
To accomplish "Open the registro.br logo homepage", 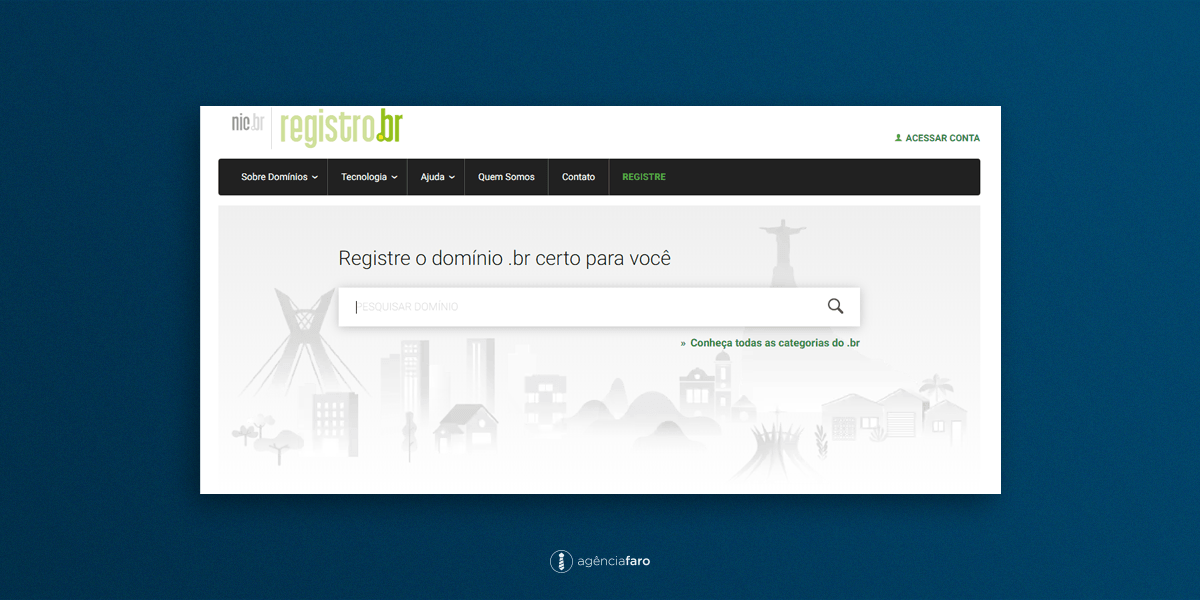I will pos(341,128).
